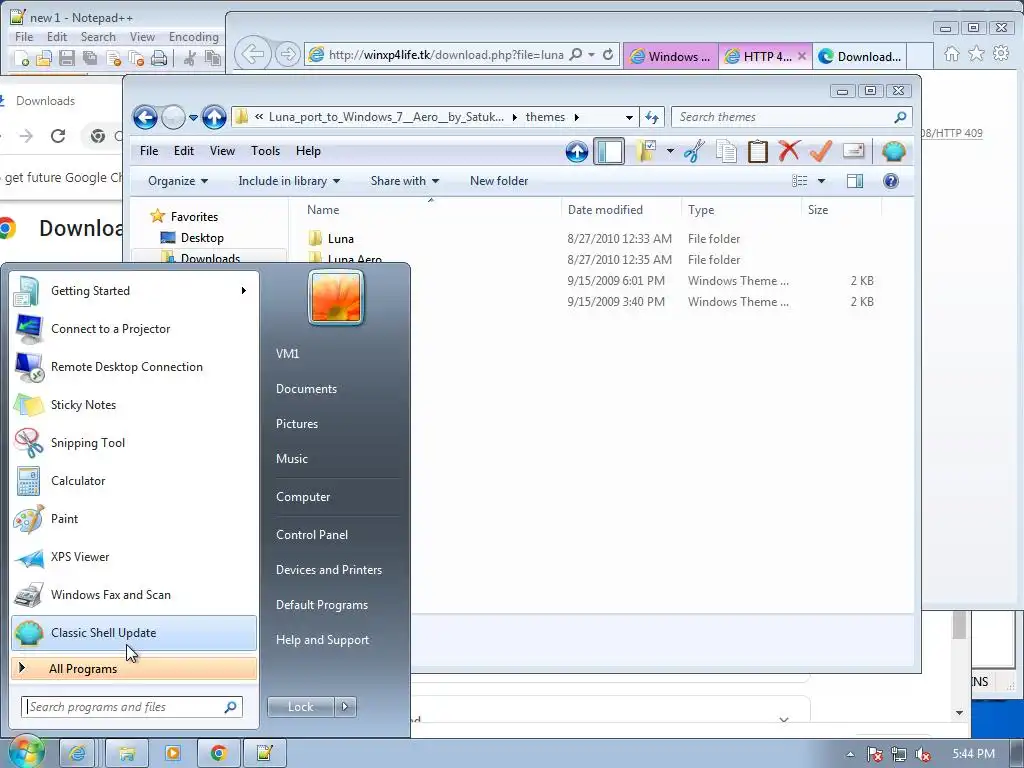
Task: Open the arrow next to the Lock button
Action: [x=345, y=707]
